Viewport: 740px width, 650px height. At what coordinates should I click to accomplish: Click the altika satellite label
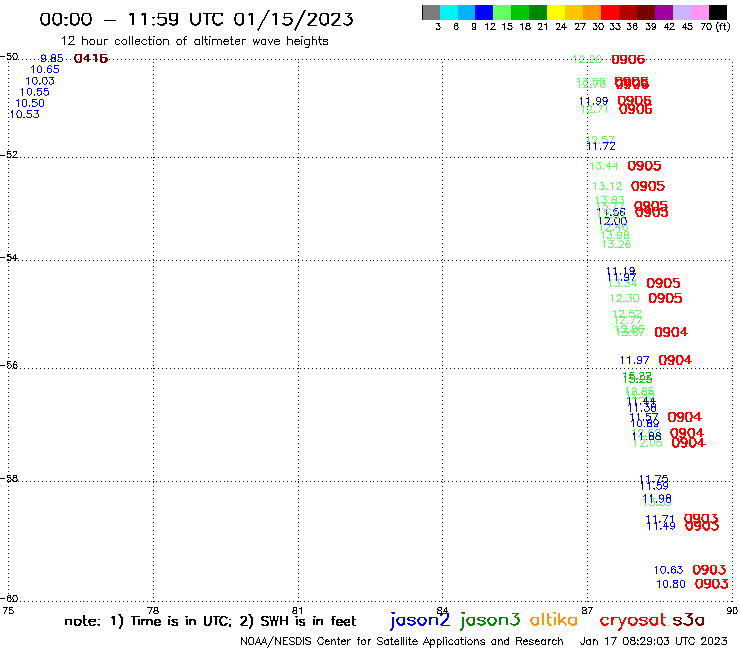point(553,620)
